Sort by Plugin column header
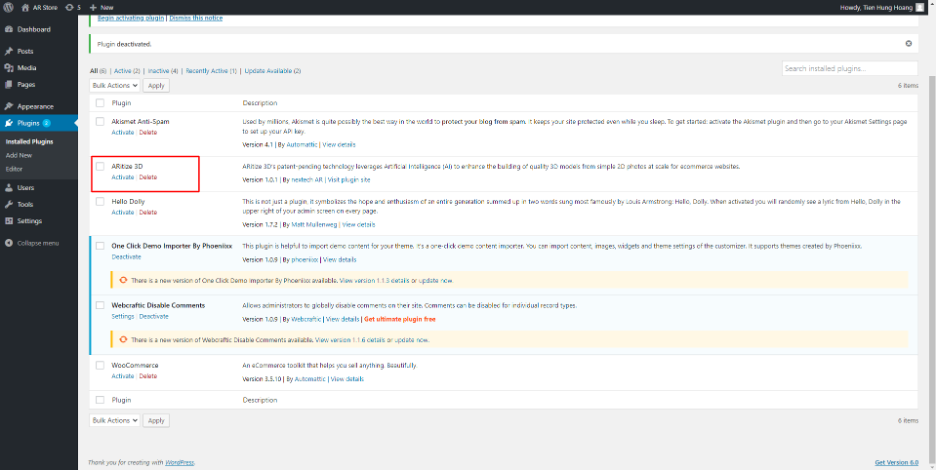 coord(121,103)
